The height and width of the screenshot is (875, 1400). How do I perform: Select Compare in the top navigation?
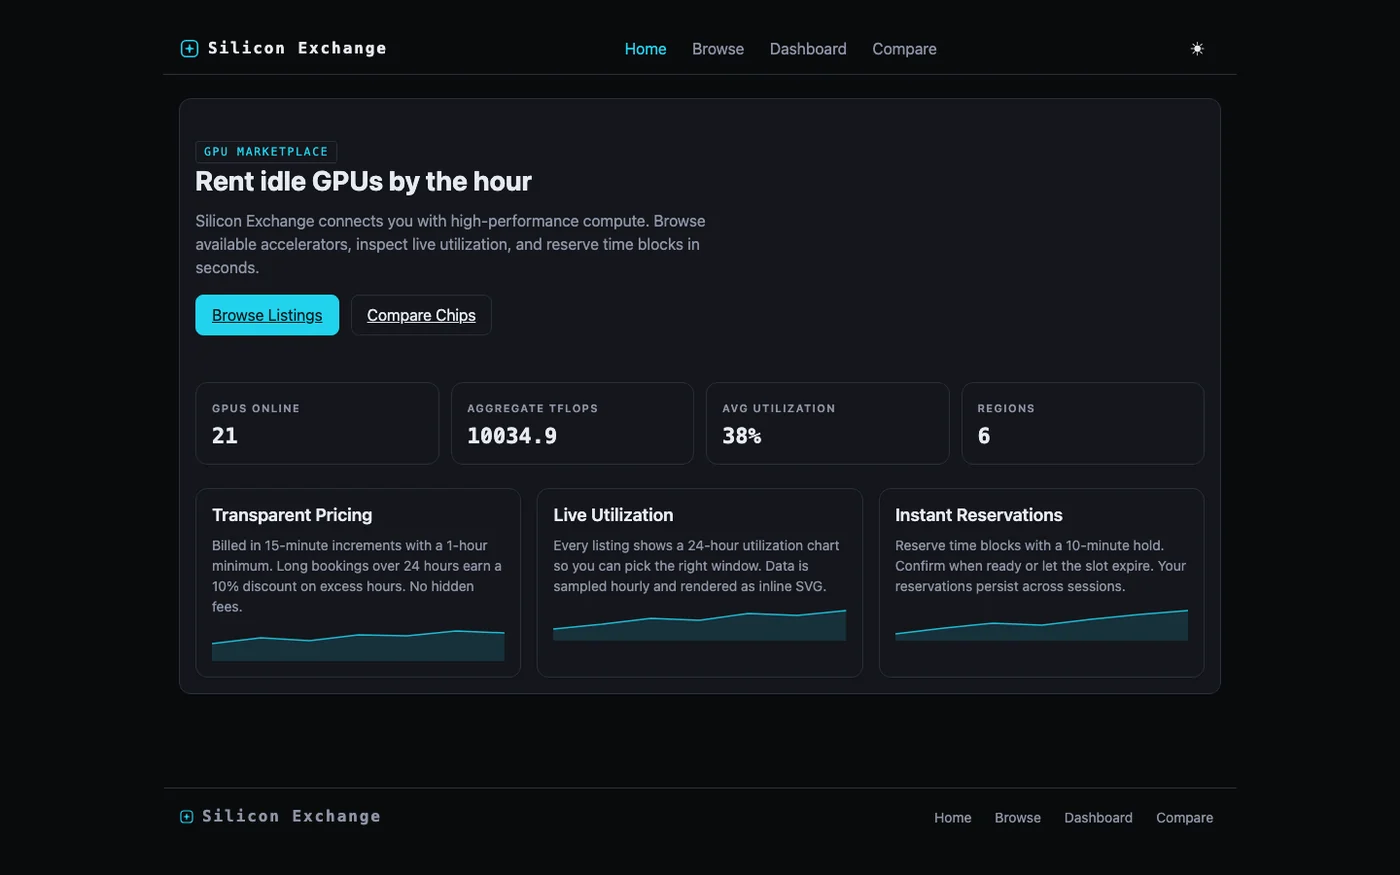[904, 49]
